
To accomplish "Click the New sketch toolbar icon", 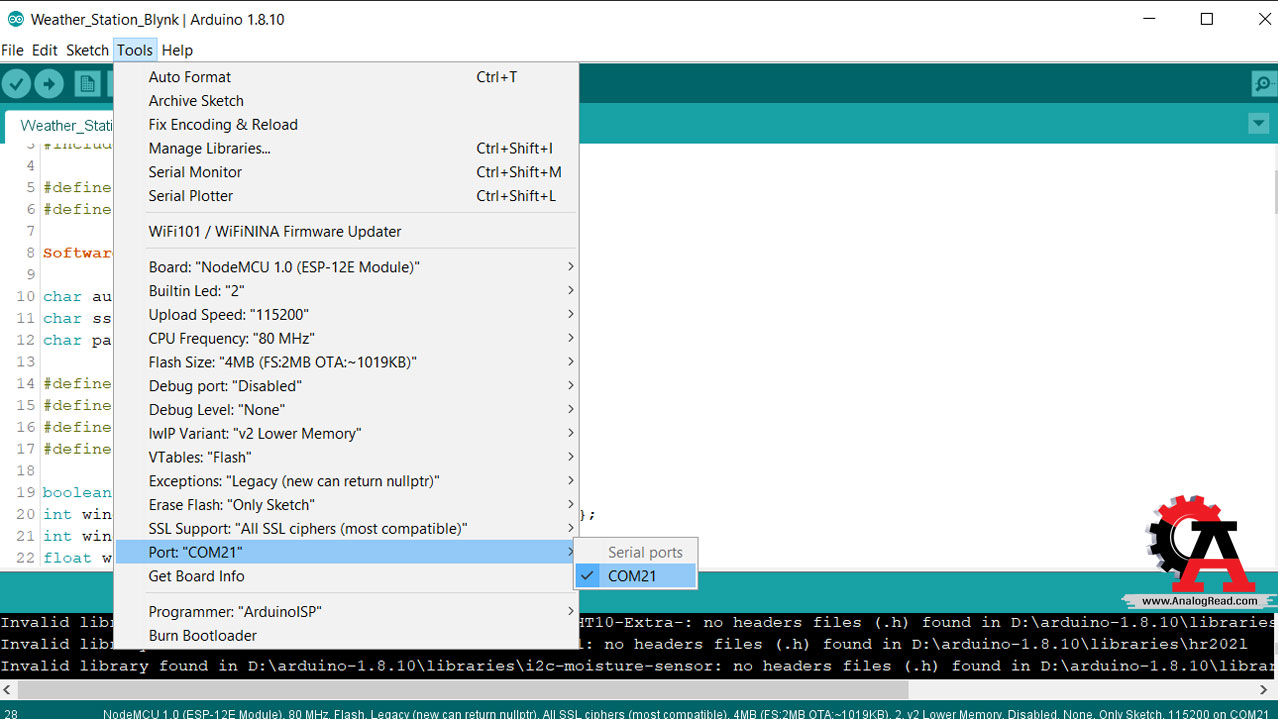I will (x=87, y=84).
